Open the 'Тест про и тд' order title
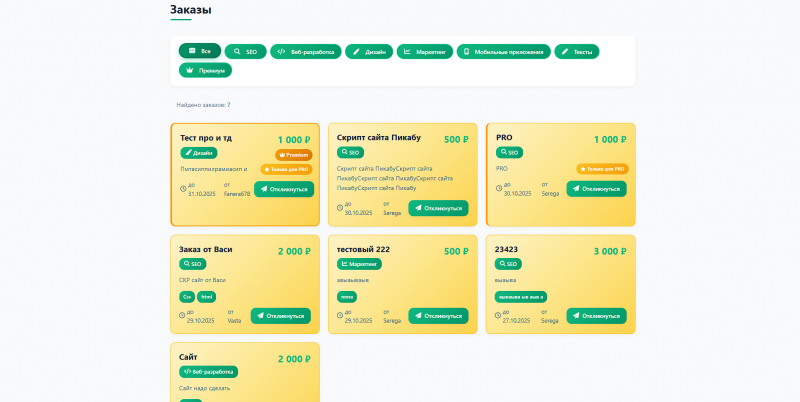The image size is (800, 402). [x=206, y=138]
